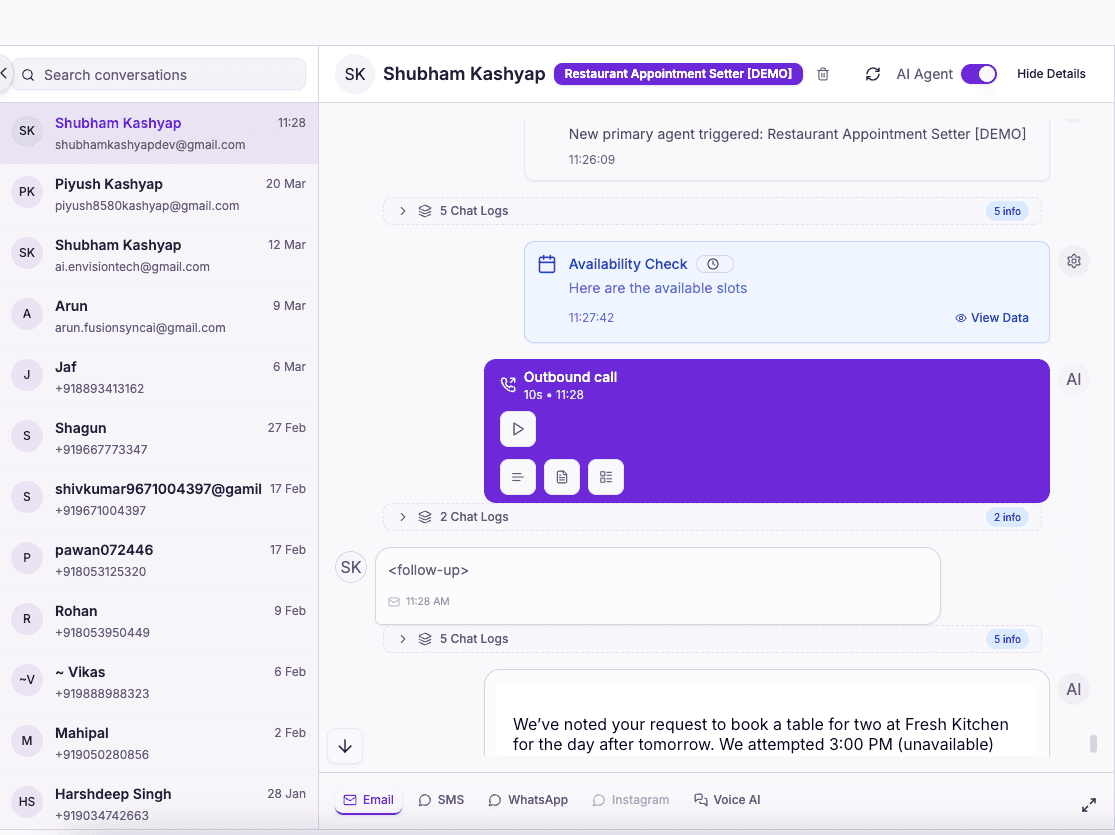Open the call details list icon
The height and width of the screenshot is (835, 1115).
(605, 477)
